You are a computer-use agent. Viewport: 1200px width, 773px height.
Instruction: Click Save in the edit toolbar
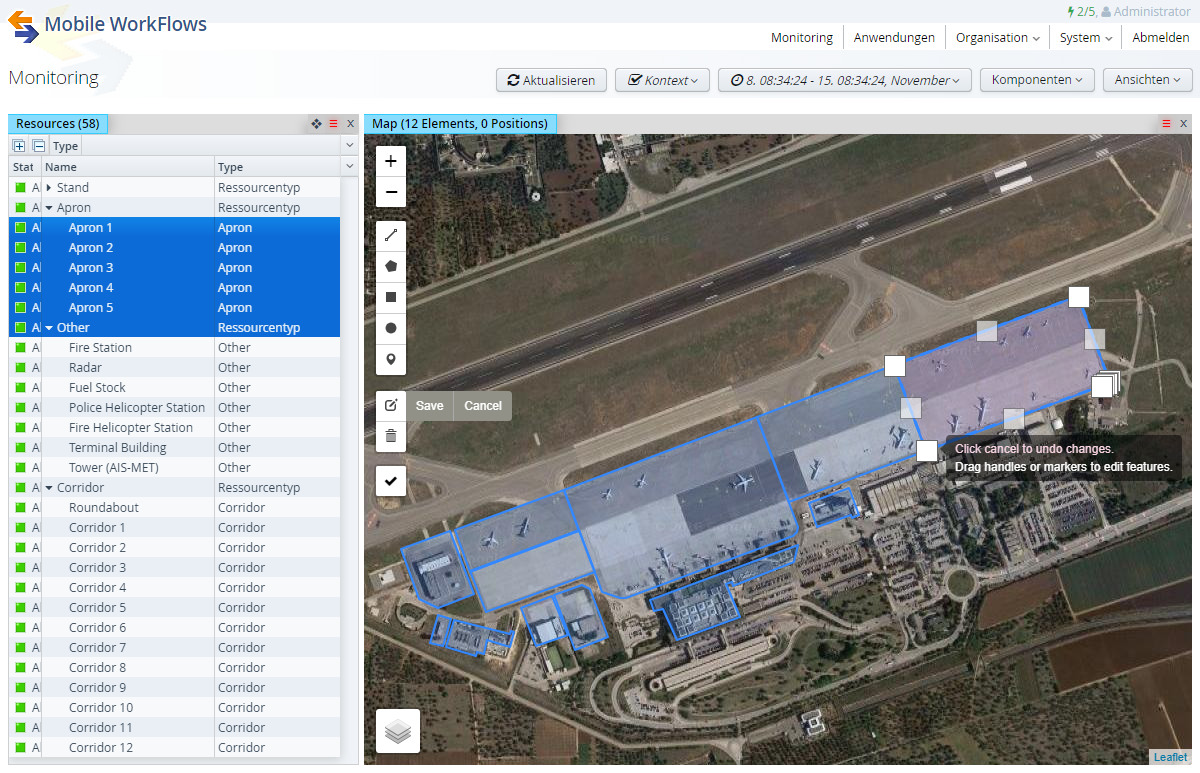click(429, 406)
